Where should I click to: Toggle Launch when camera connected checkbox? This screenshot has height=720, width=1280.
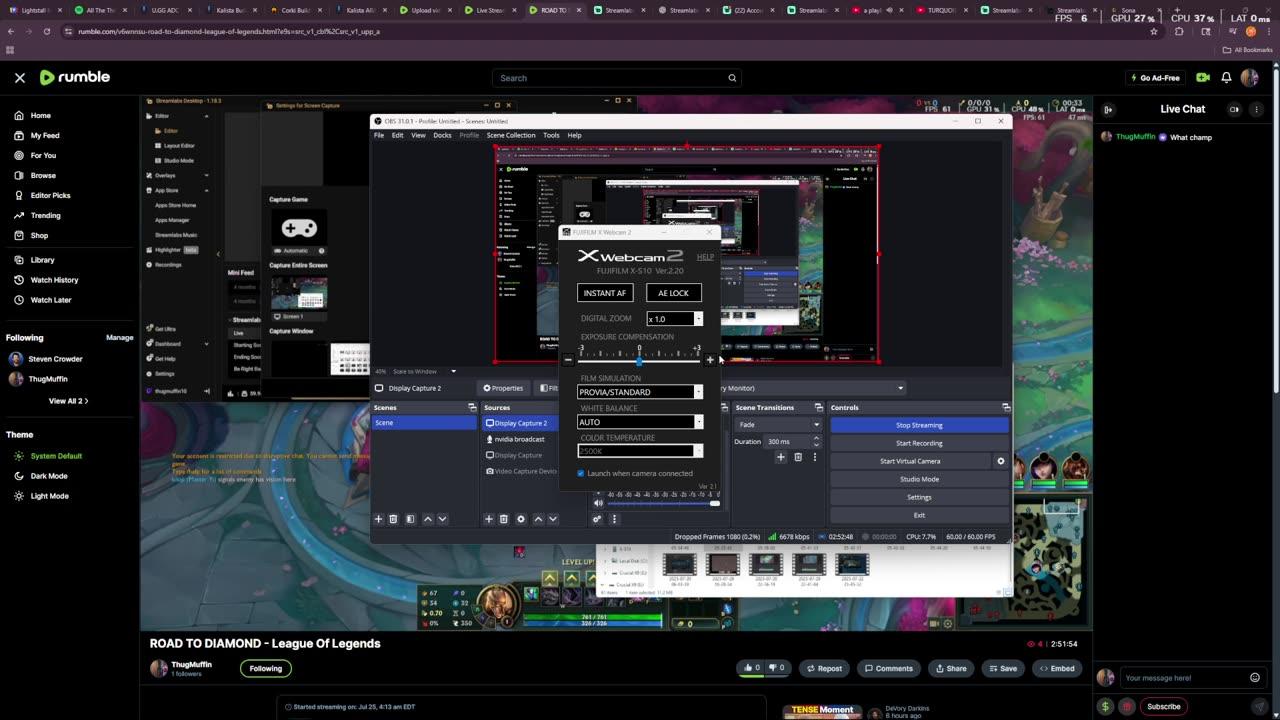(581, 473)
